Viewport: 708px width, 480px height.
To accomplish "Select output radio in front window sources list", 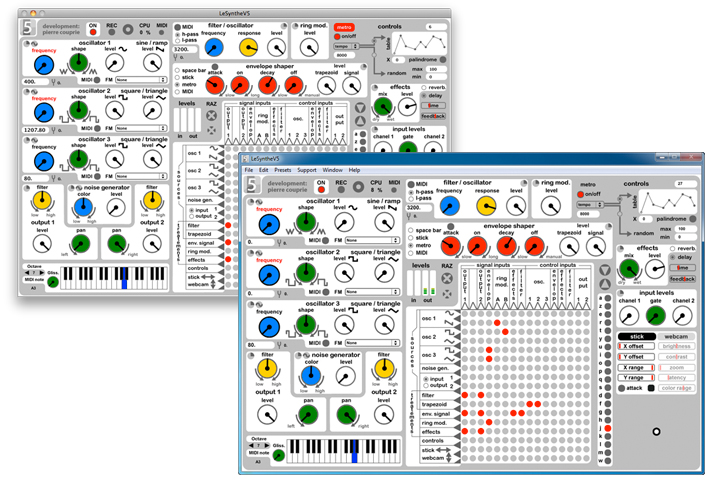I will coord(425,386).
